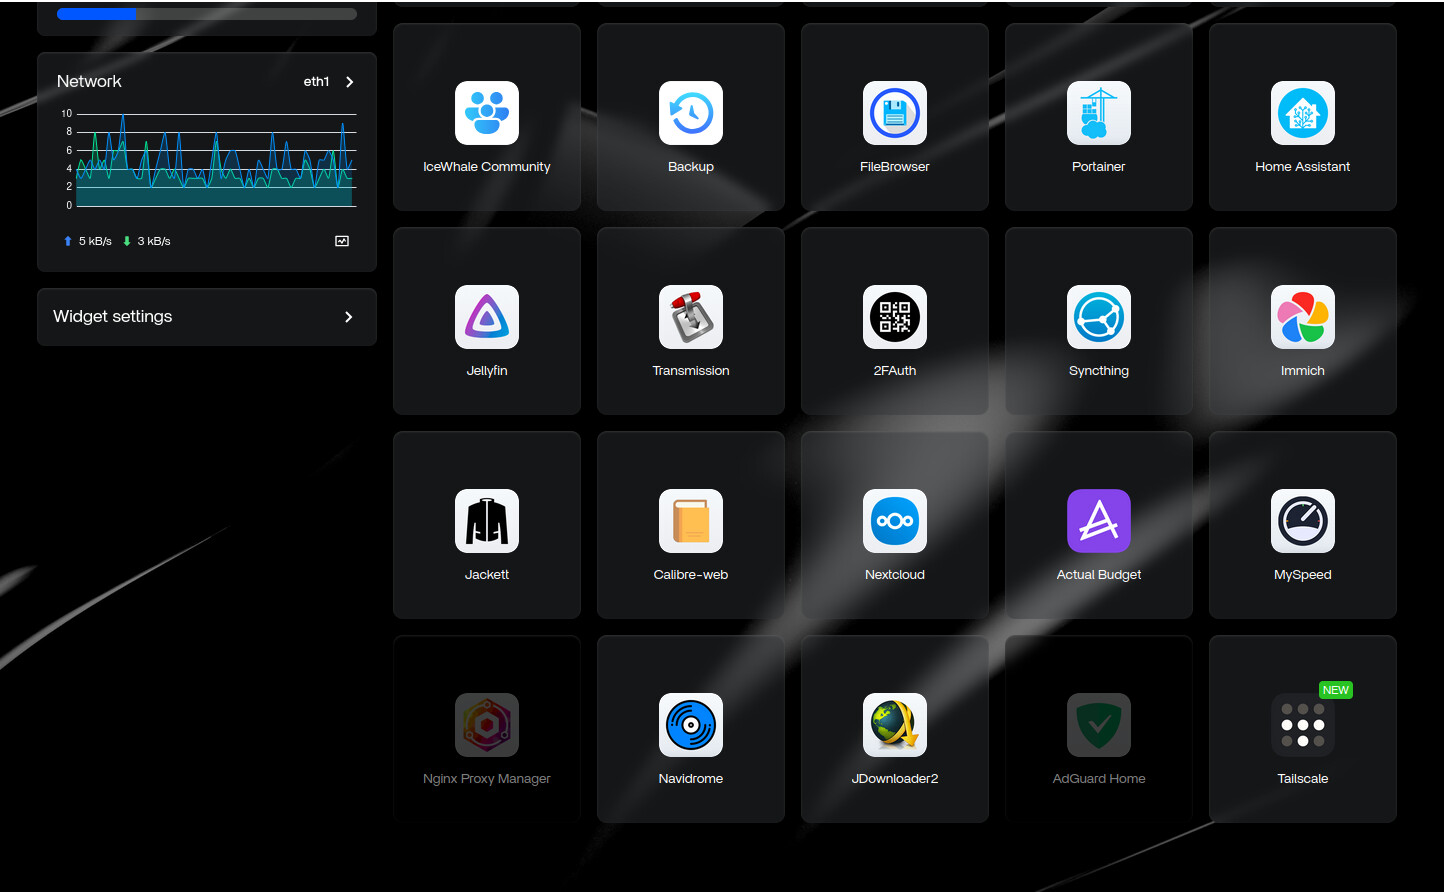The height and width of the screenshot is (892, 1444).
Task: Open Actual Budget app icon
Action: click(x=1098, y=521)
